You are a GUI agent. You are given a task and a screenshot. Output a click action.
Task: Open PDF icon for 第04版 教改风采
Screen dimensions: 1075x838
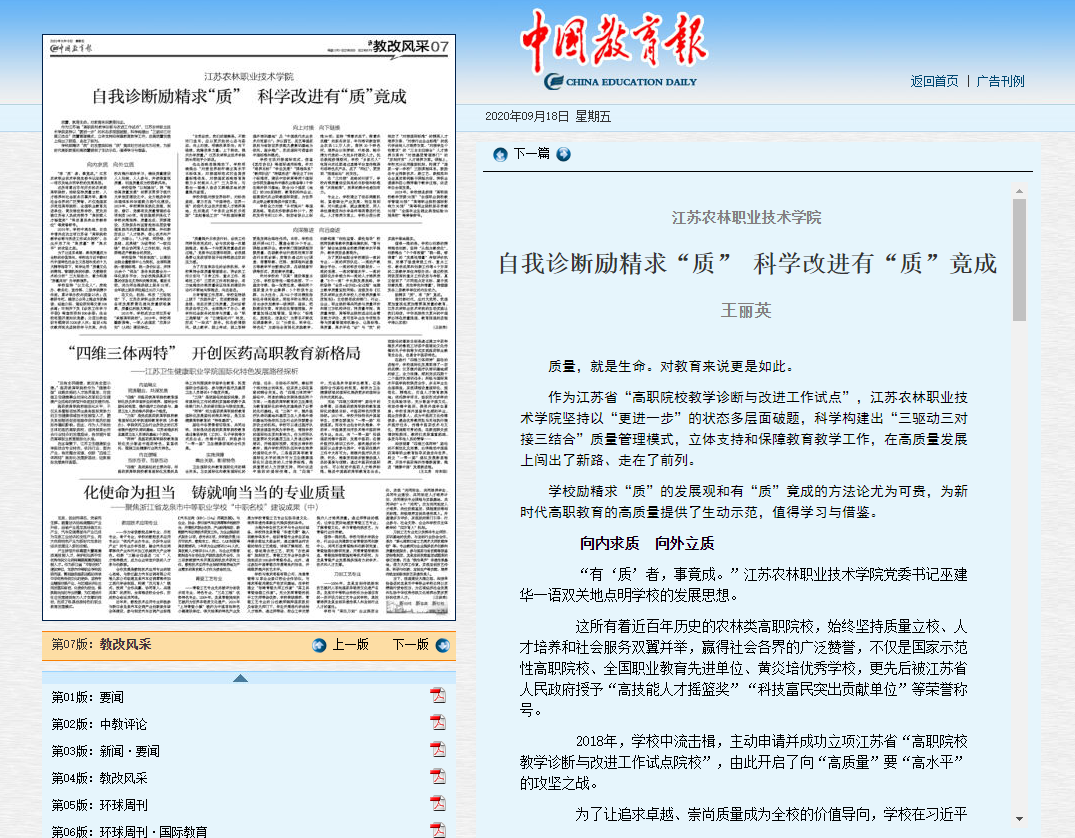coord(437,777)
